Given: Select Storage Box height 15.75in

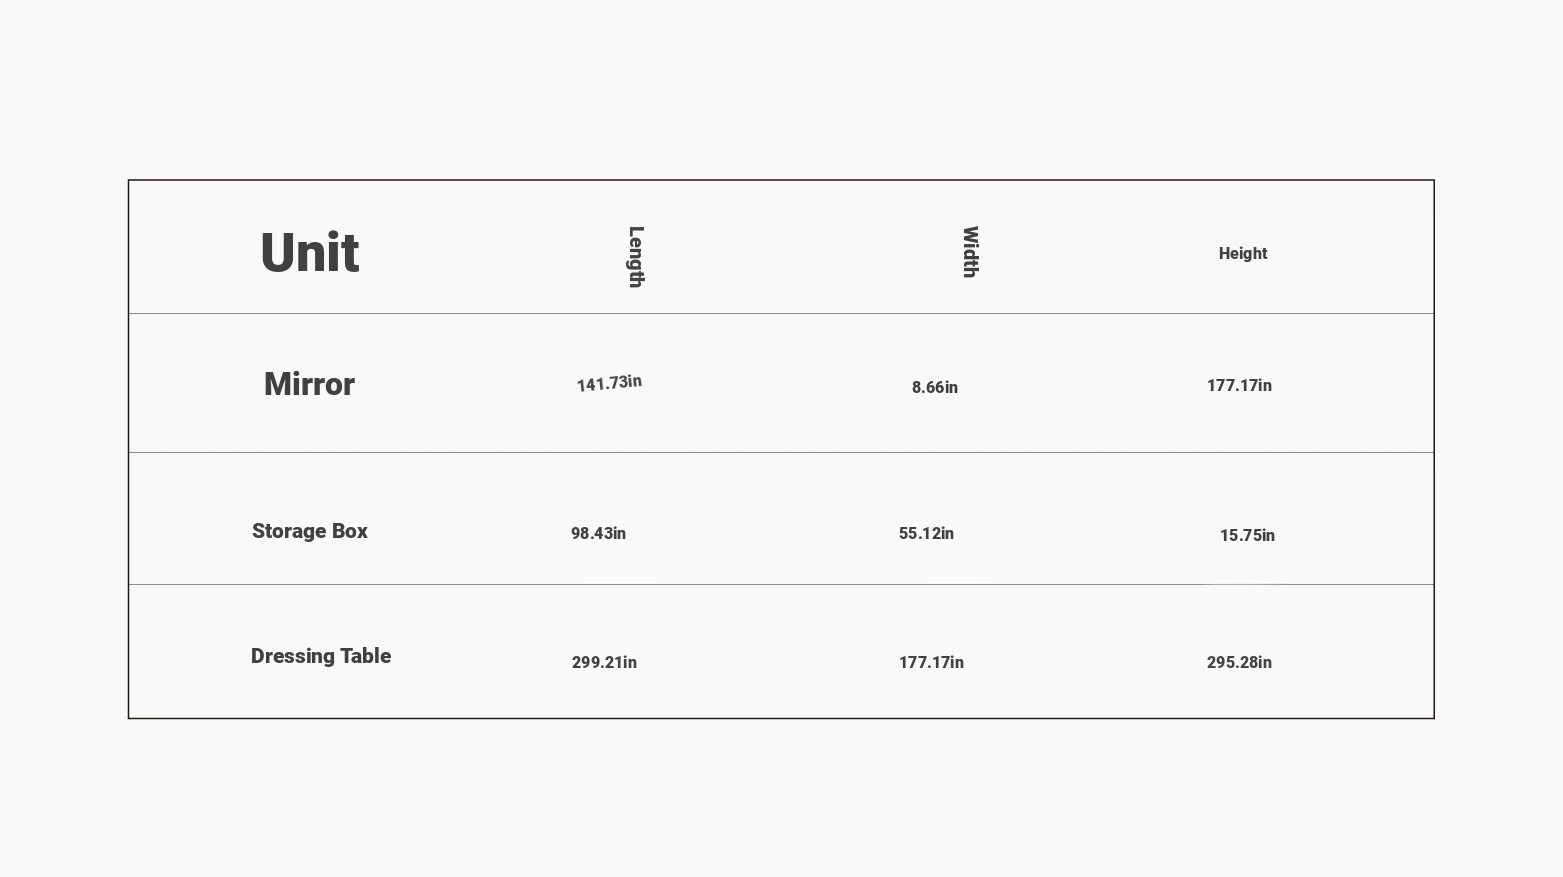Looking at the screenshot, I should tap(1247, 535).
